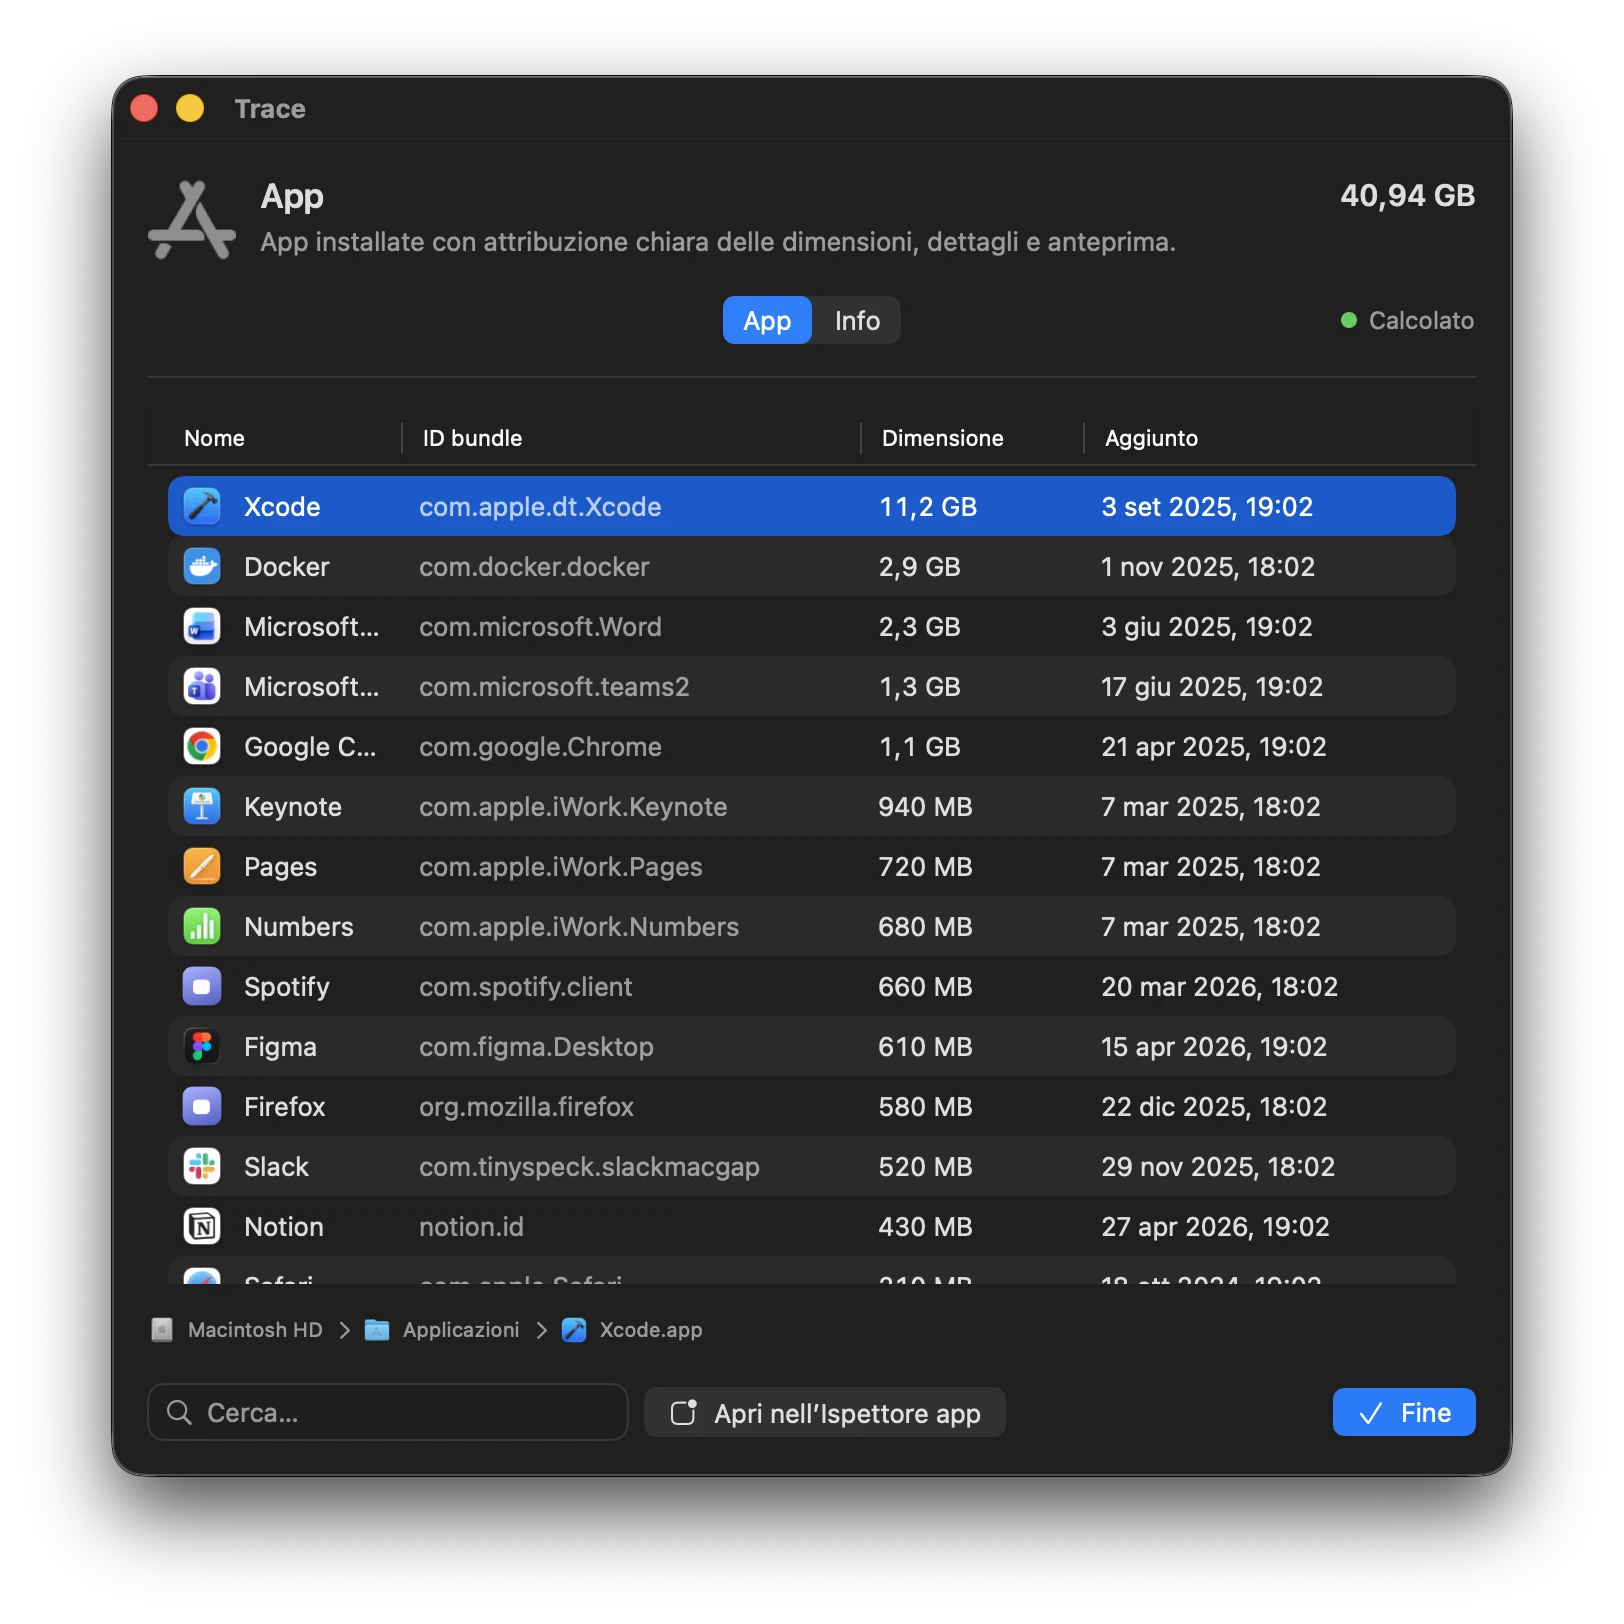Viewport: 1624px width, 1624px height.
Task: Select the Spotify row name
Action: 287,987
